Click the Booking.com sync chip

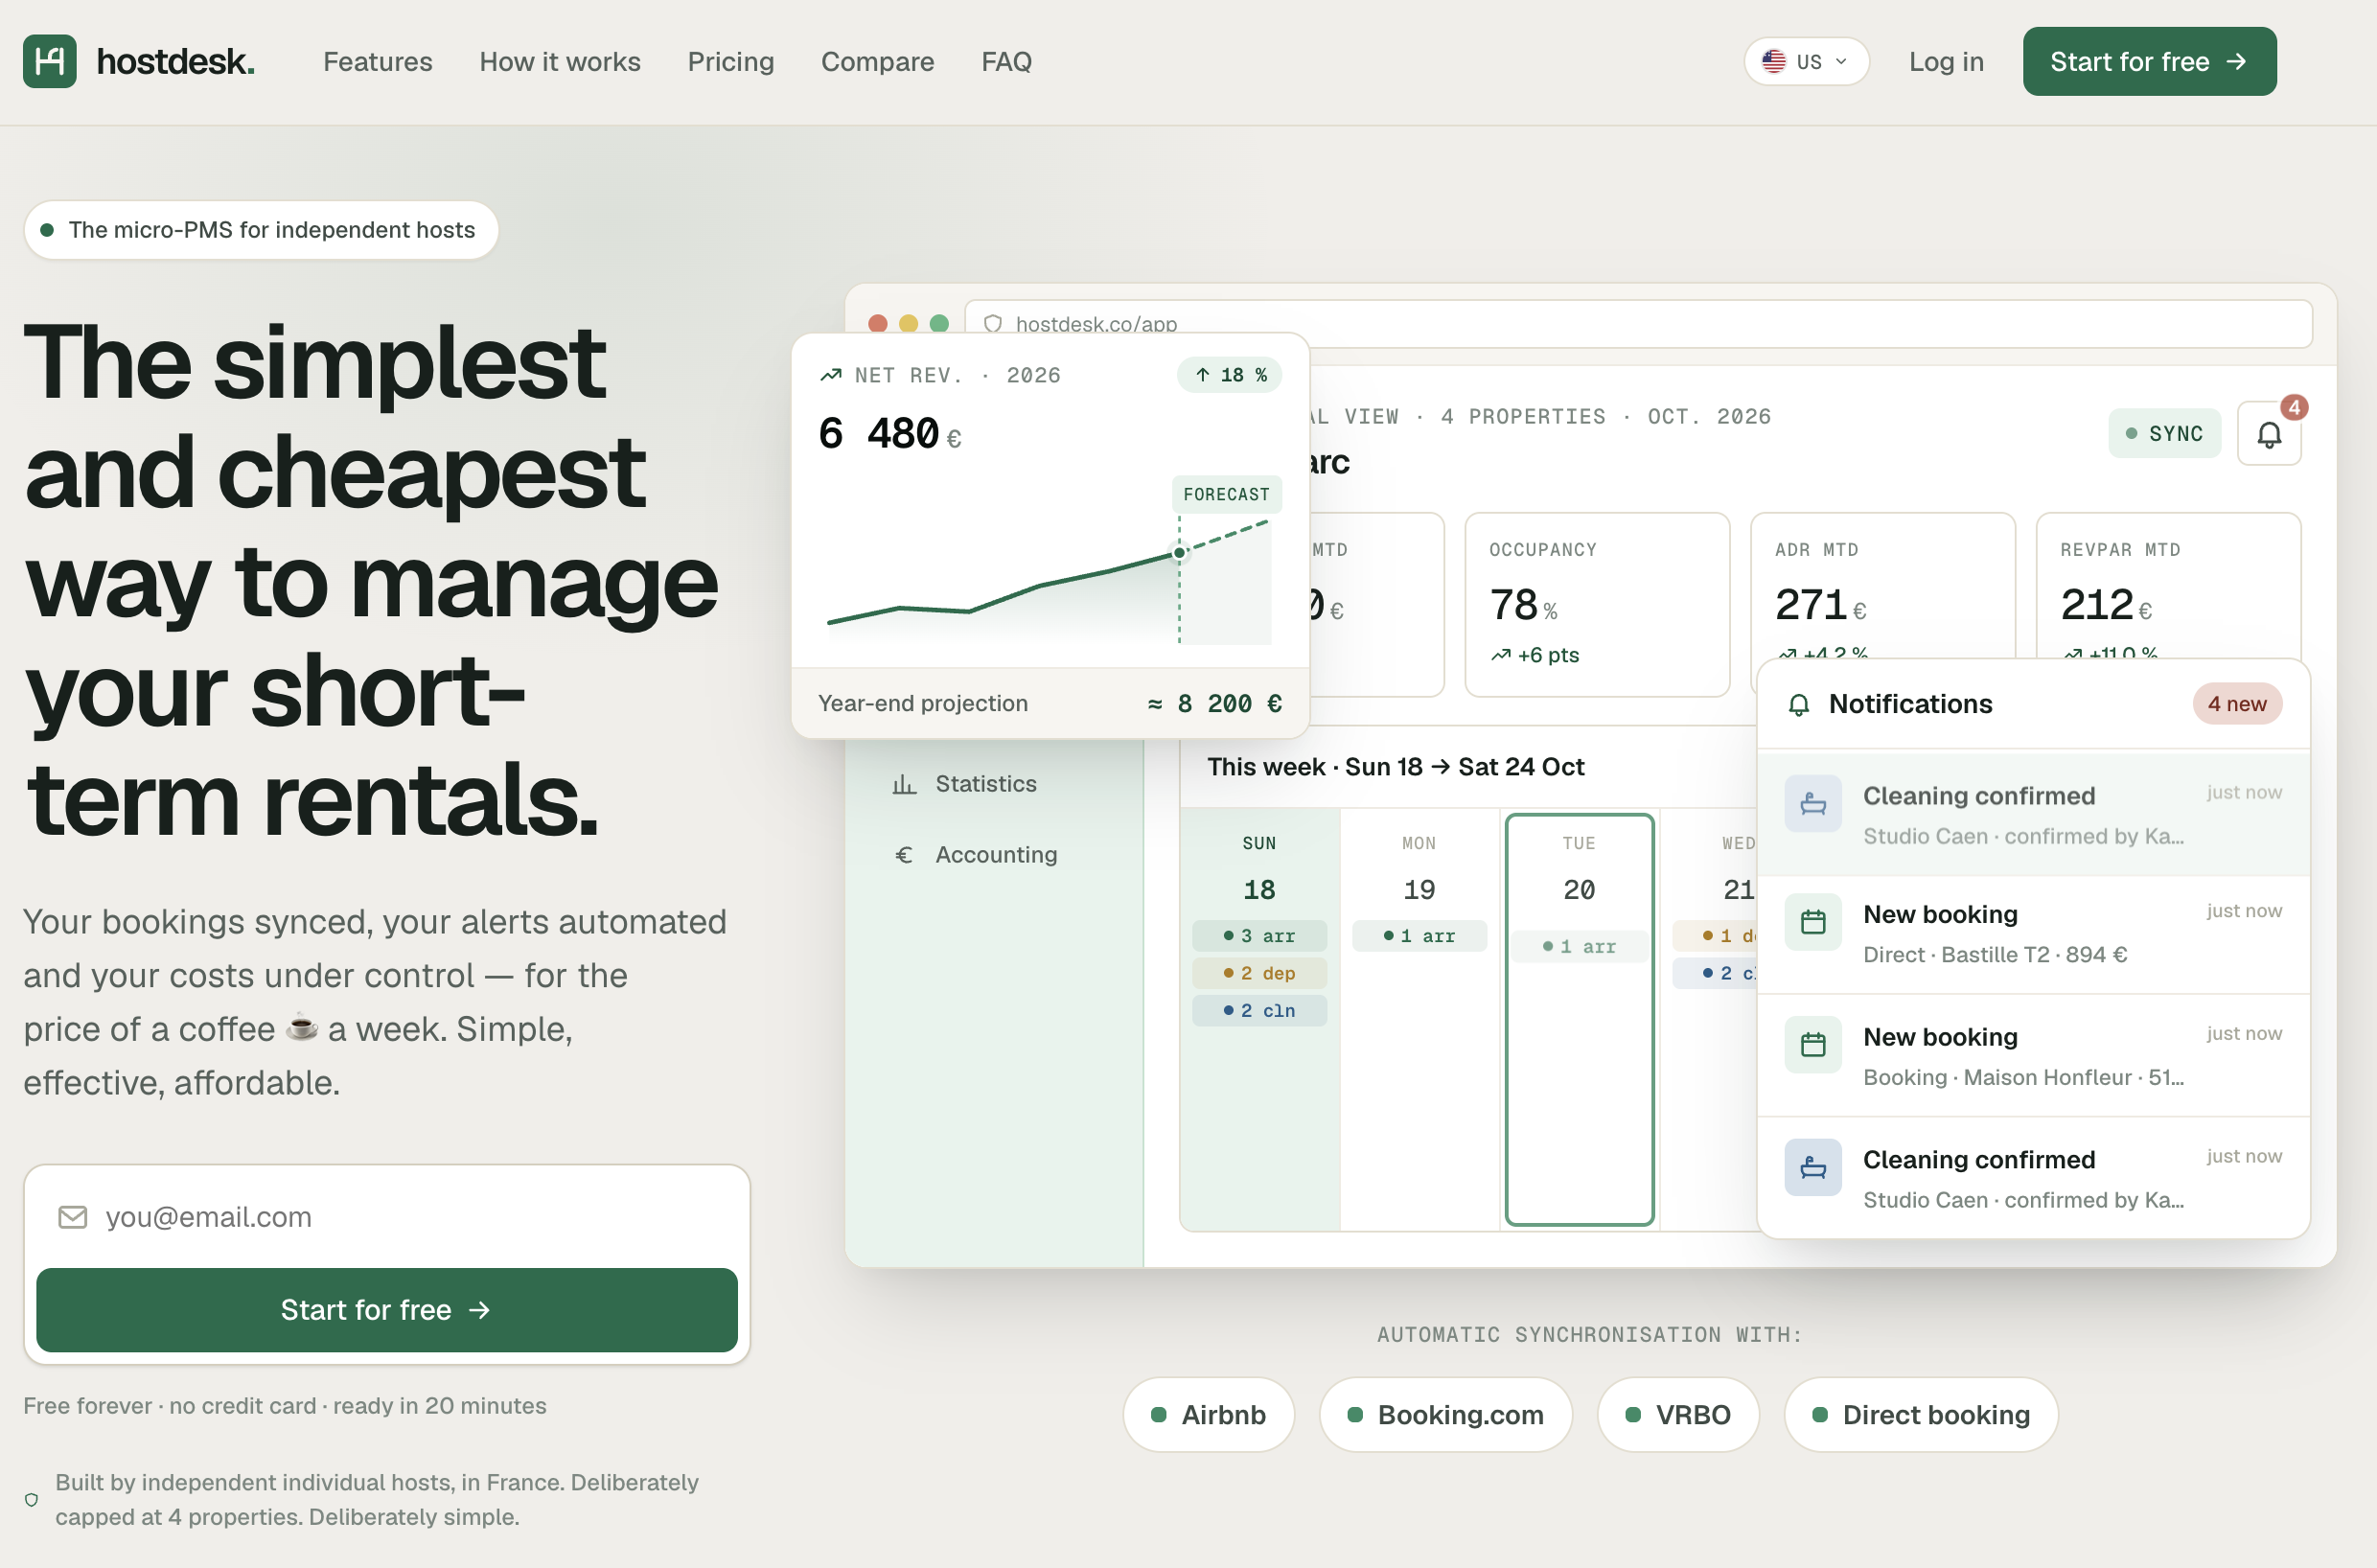coord(1446,1415)
